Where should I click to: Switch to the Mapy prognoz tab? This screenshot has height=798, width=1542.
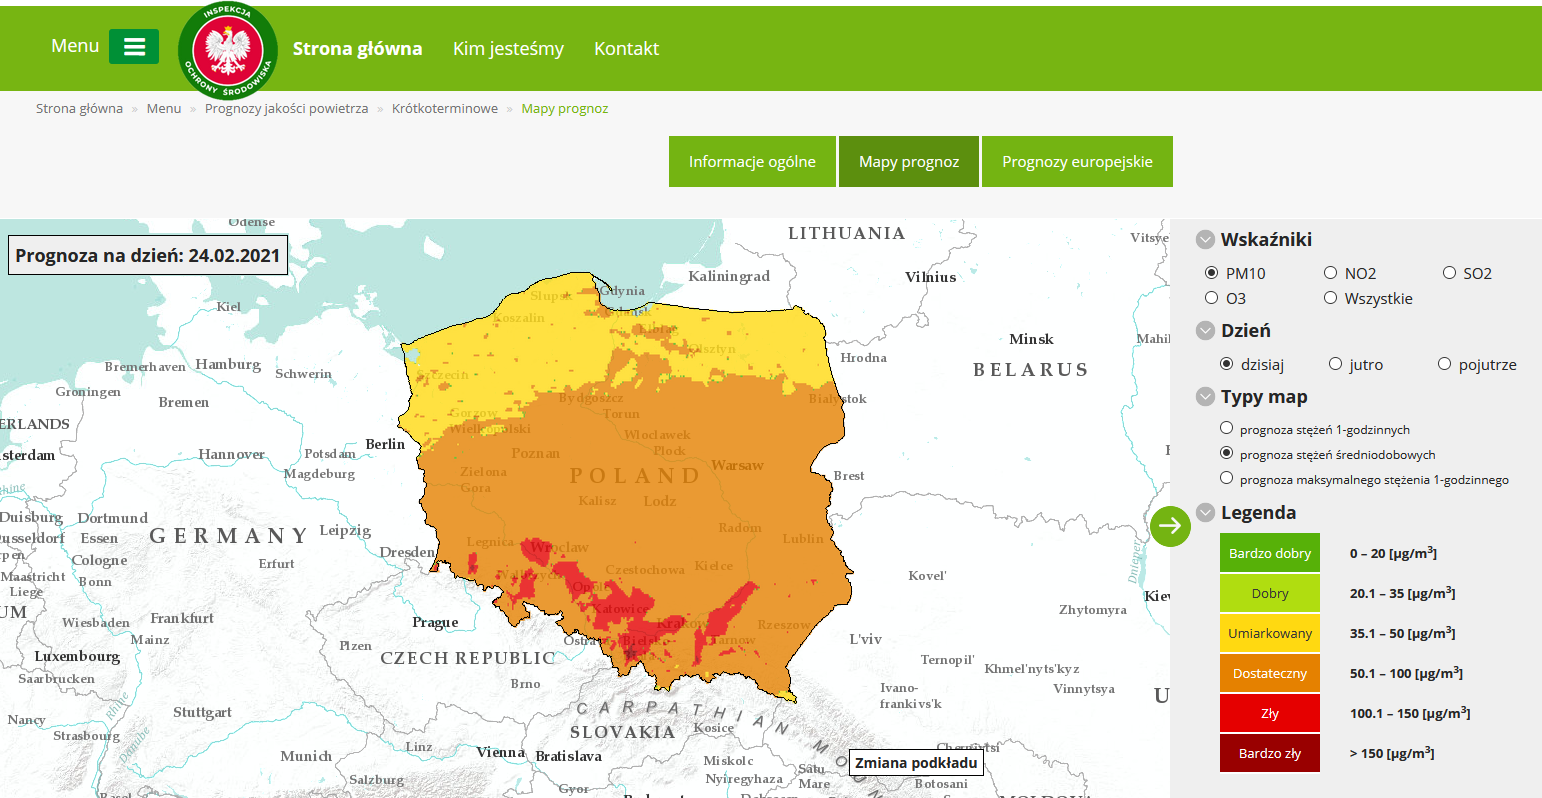pyautogui.click(x=909, y=162)
